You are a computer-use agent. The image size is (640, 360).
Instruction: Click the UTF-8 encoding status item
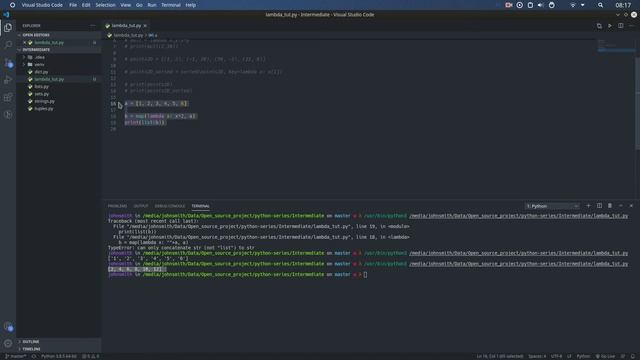[556, 356]
